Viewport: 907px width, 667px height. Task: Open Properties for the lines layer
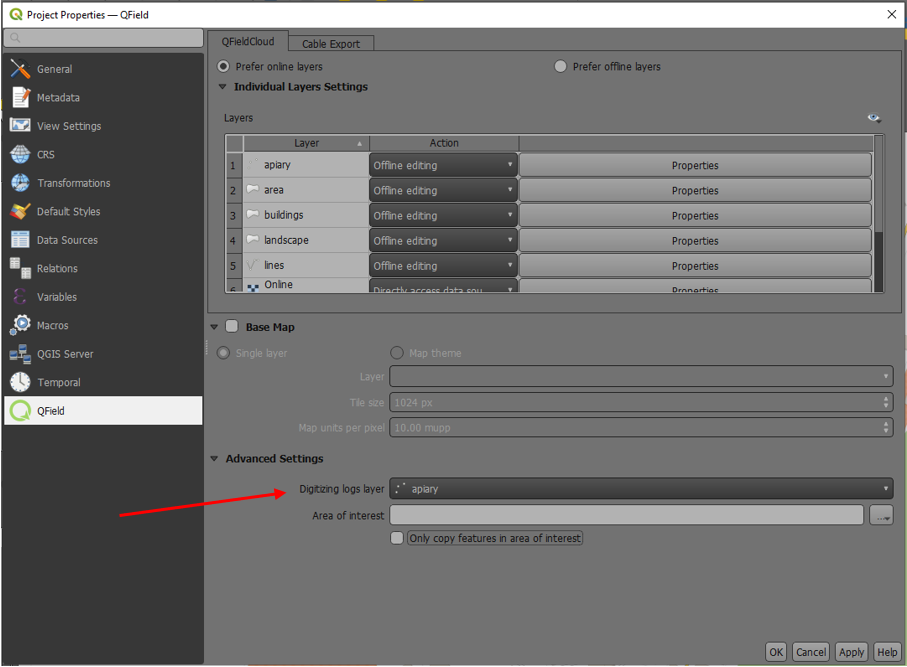click(695, 266)
